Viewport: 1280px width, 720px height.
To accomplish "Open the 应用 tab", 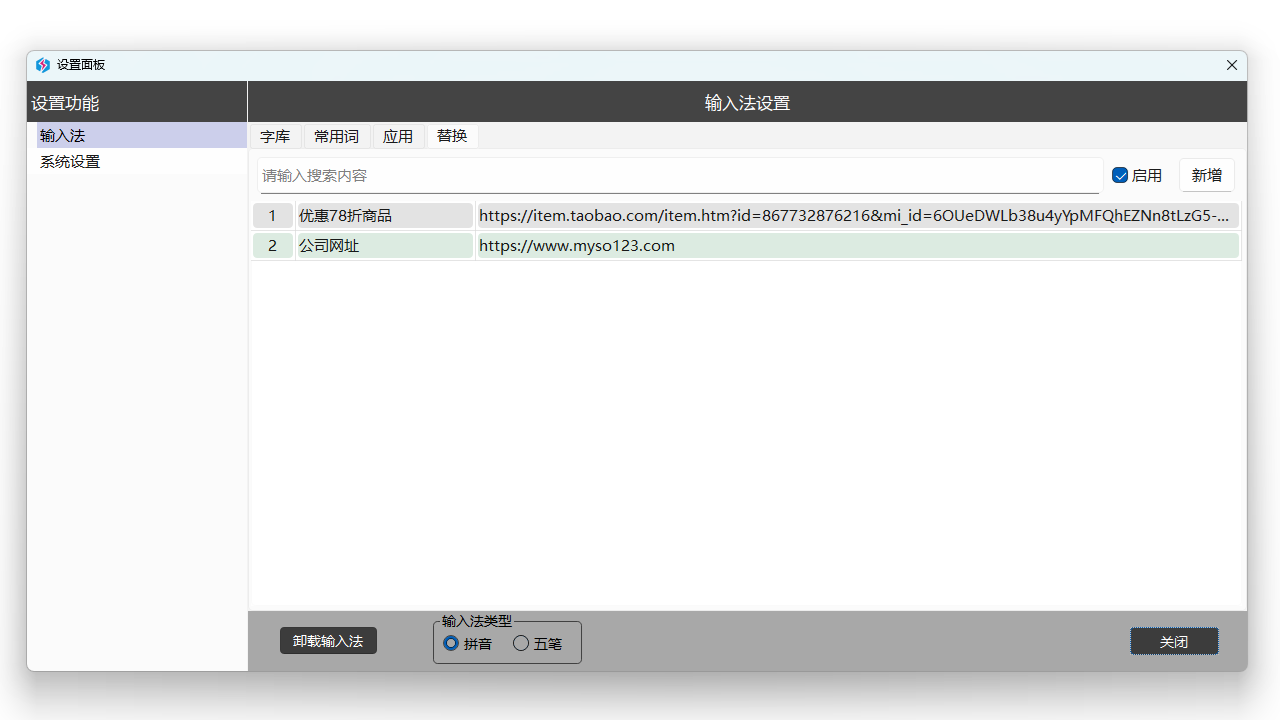I will 398,136.
